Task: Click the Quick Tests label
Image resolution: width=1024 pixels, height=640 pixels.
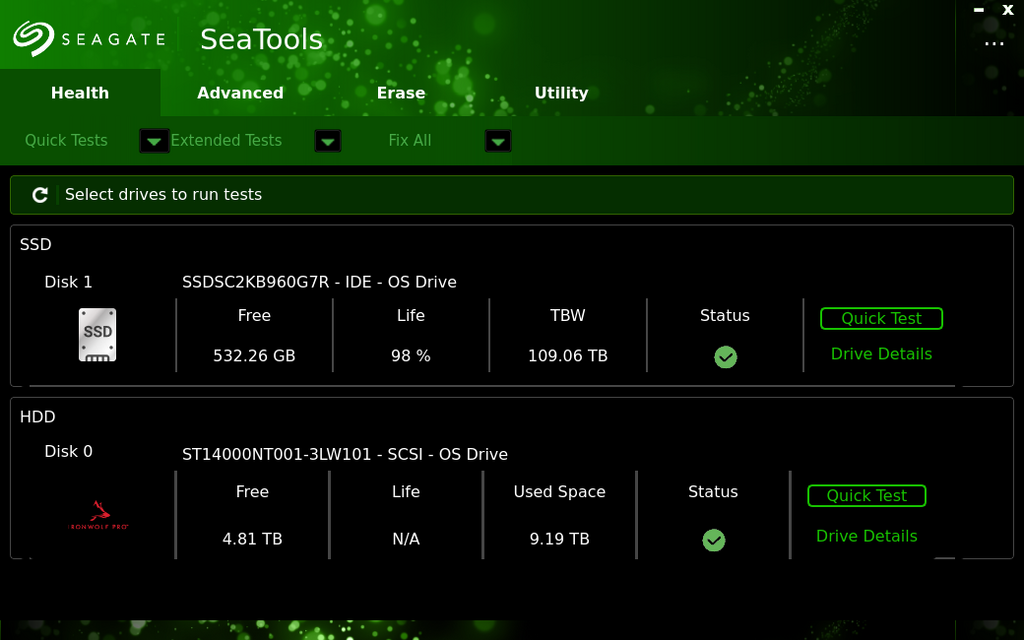Action: pyautogui.click(x=66, y=140)
